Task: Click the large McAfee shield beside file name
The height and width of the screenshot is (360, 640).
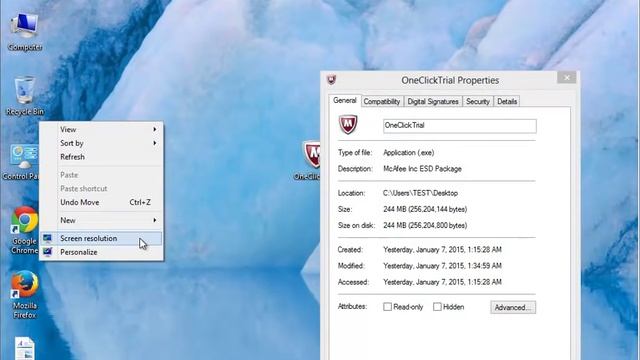Action: (x=348, y=124)
